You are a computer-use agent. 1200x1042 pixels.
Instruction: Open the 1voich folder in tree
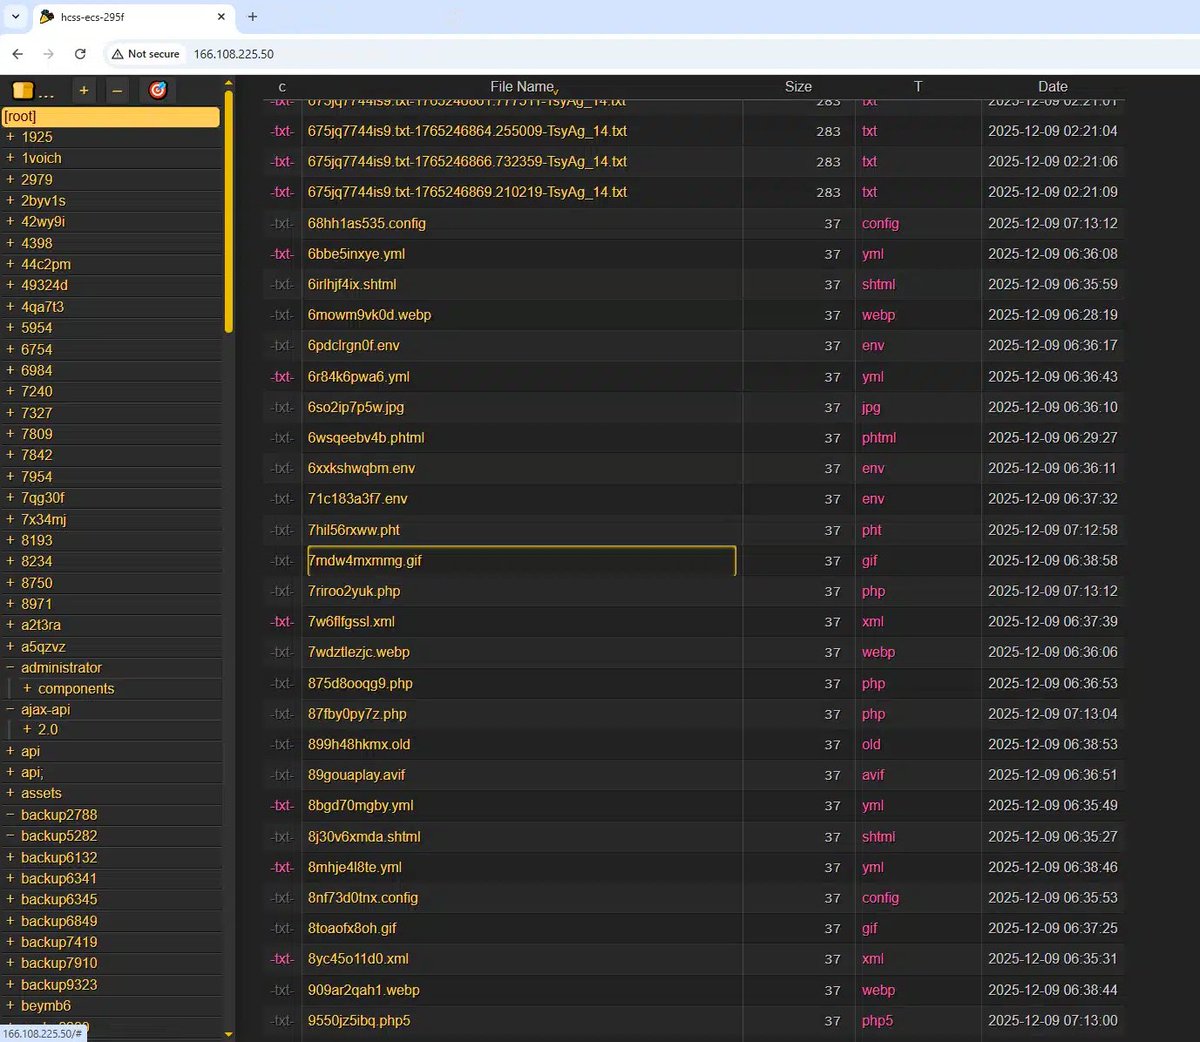[x=41, y=158]
